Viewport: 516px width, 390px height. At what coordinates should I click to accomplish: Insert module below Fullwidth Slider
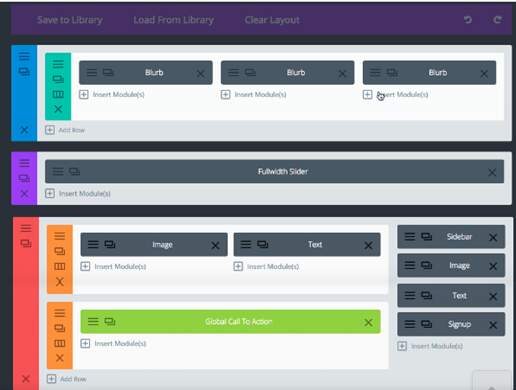(x=78, y=194)
